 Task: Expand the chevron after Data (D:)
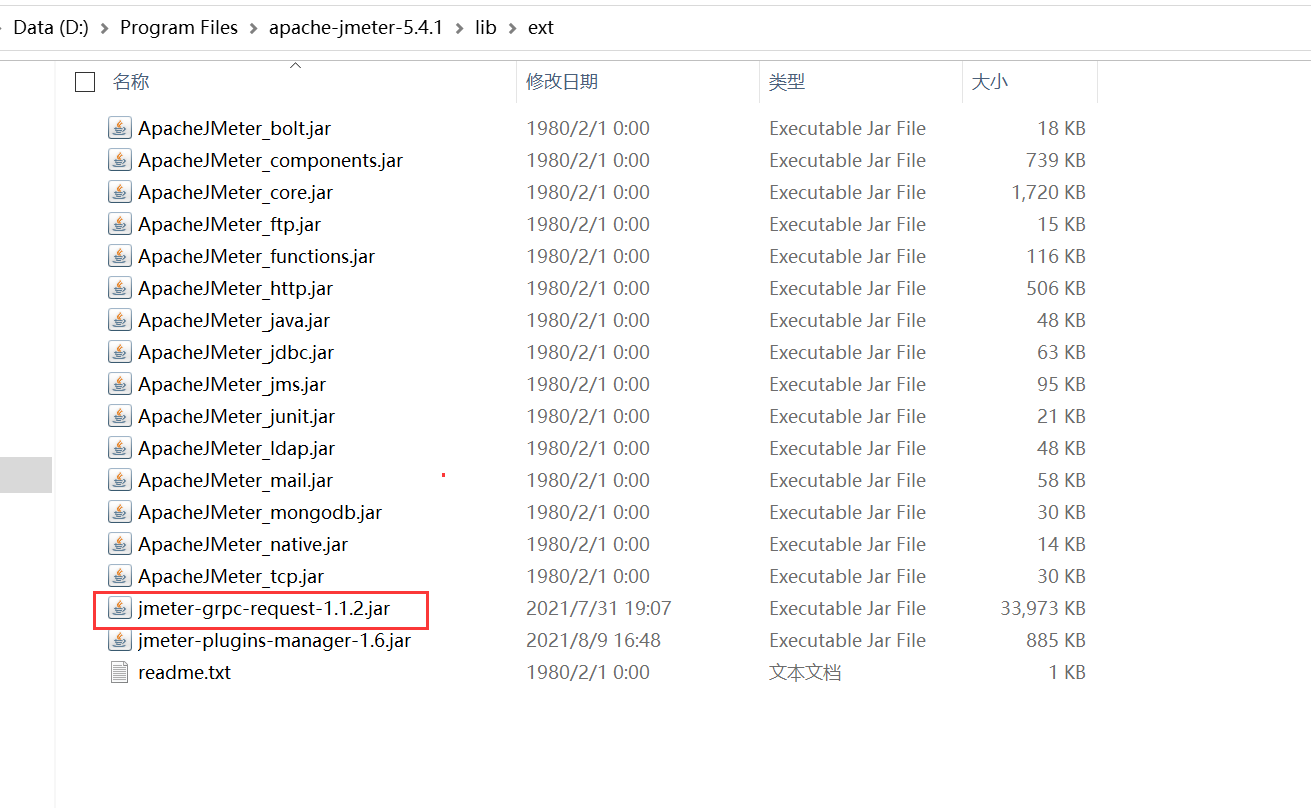[x=104, y=28]
